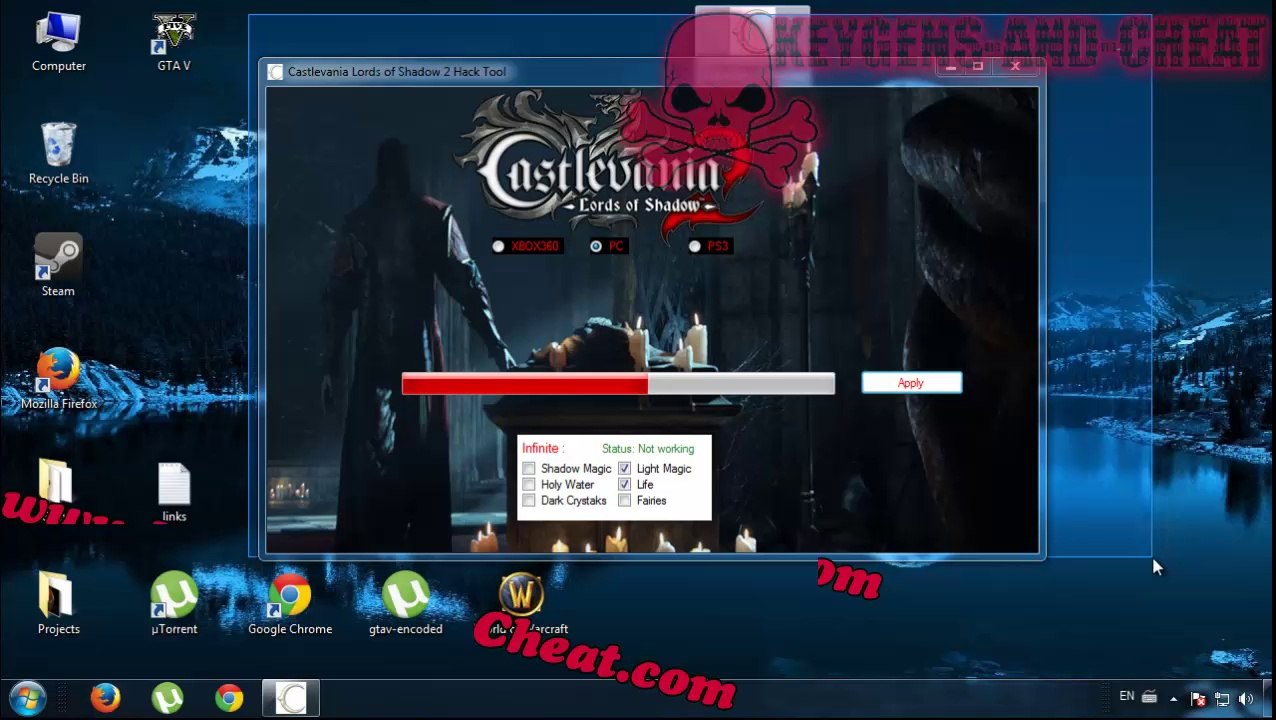Launch the World of Warcraft shortcut
The width and height of the screenshot is (1276, 720).
pyautogui.click(x=521, y=604)
